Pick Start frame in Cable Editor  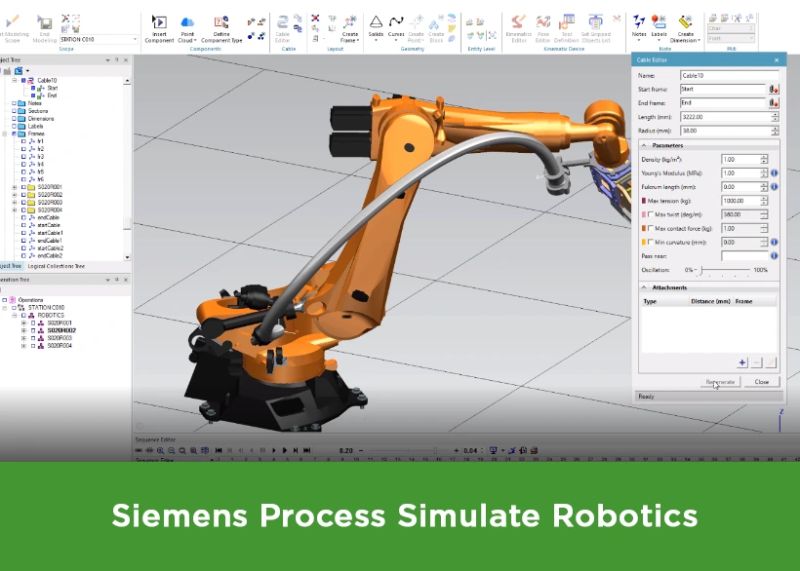[774, 89]
